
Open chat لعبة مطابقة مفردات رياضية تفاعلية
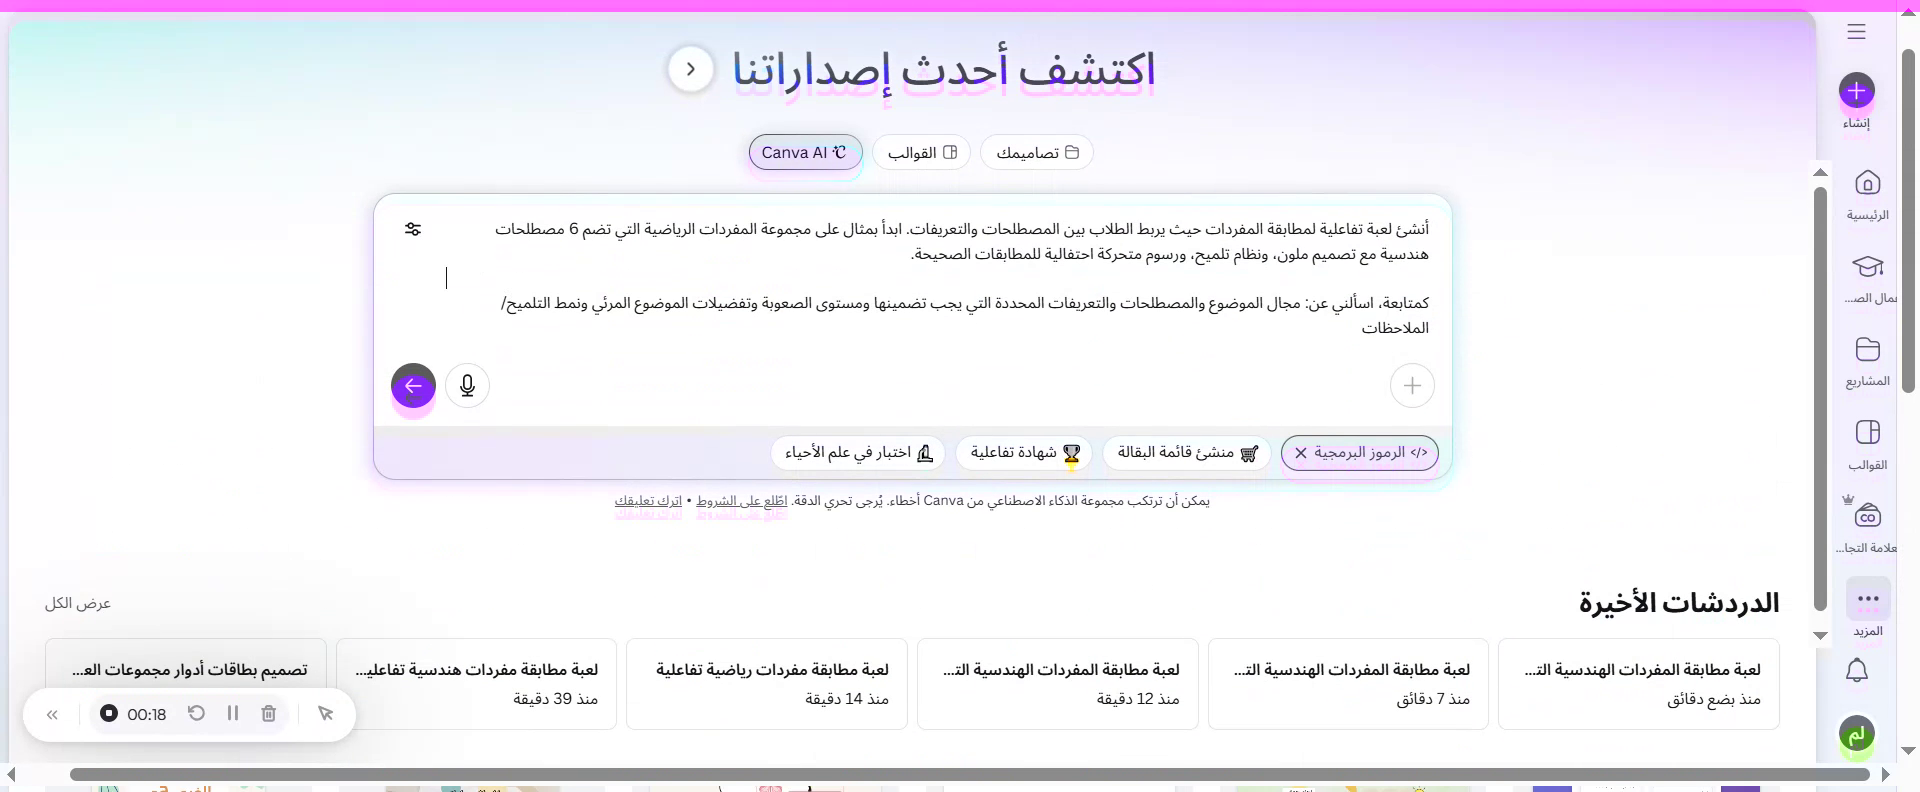pos(767,684)
